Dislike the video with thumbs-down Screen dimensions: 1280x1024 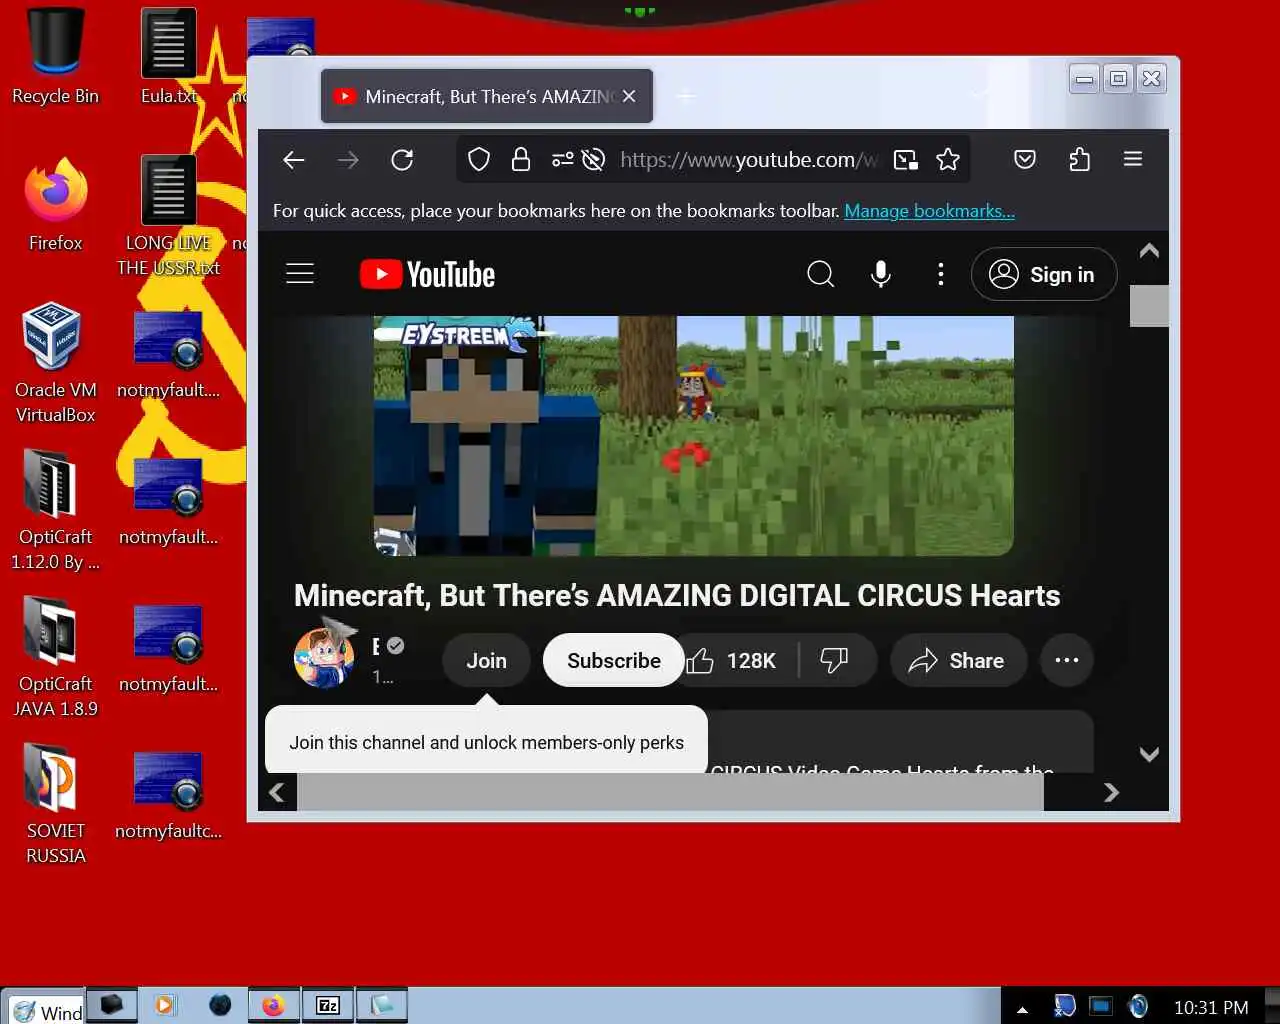[835, 660]
